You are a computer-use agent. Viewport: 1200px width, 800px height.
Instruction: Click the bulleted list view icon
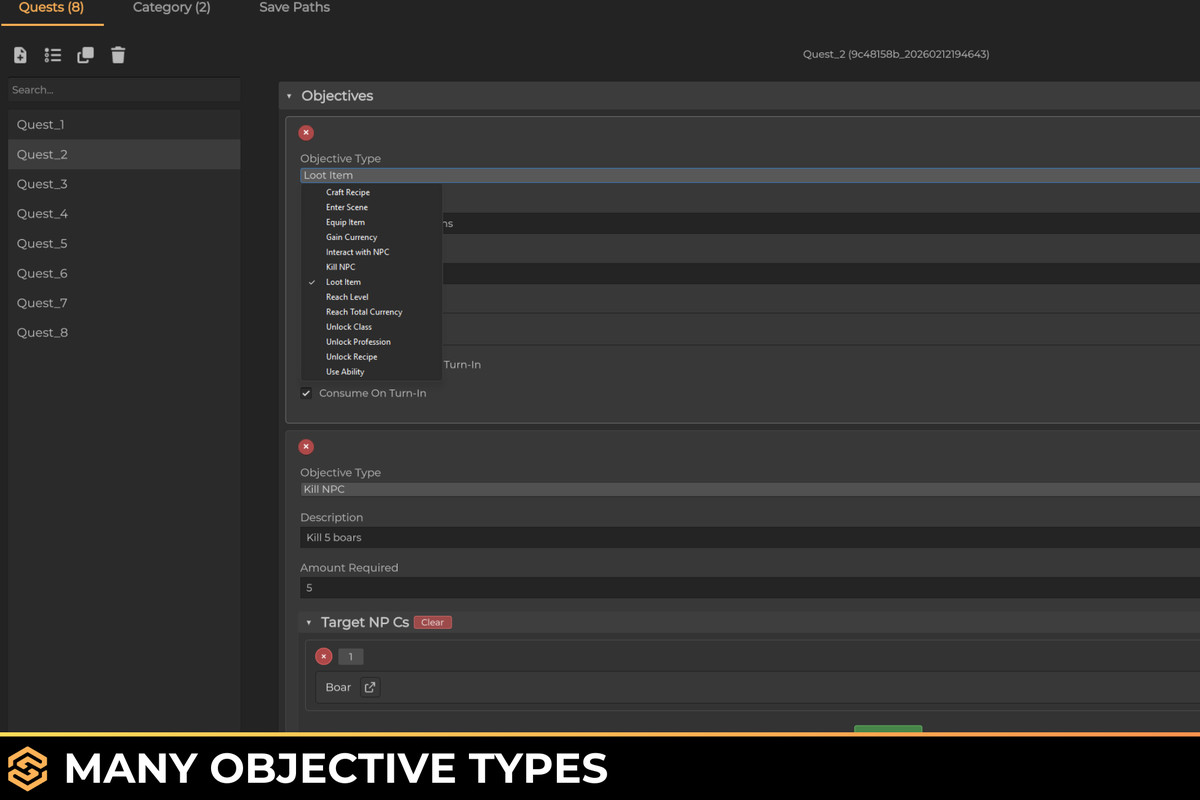point(53,55)
